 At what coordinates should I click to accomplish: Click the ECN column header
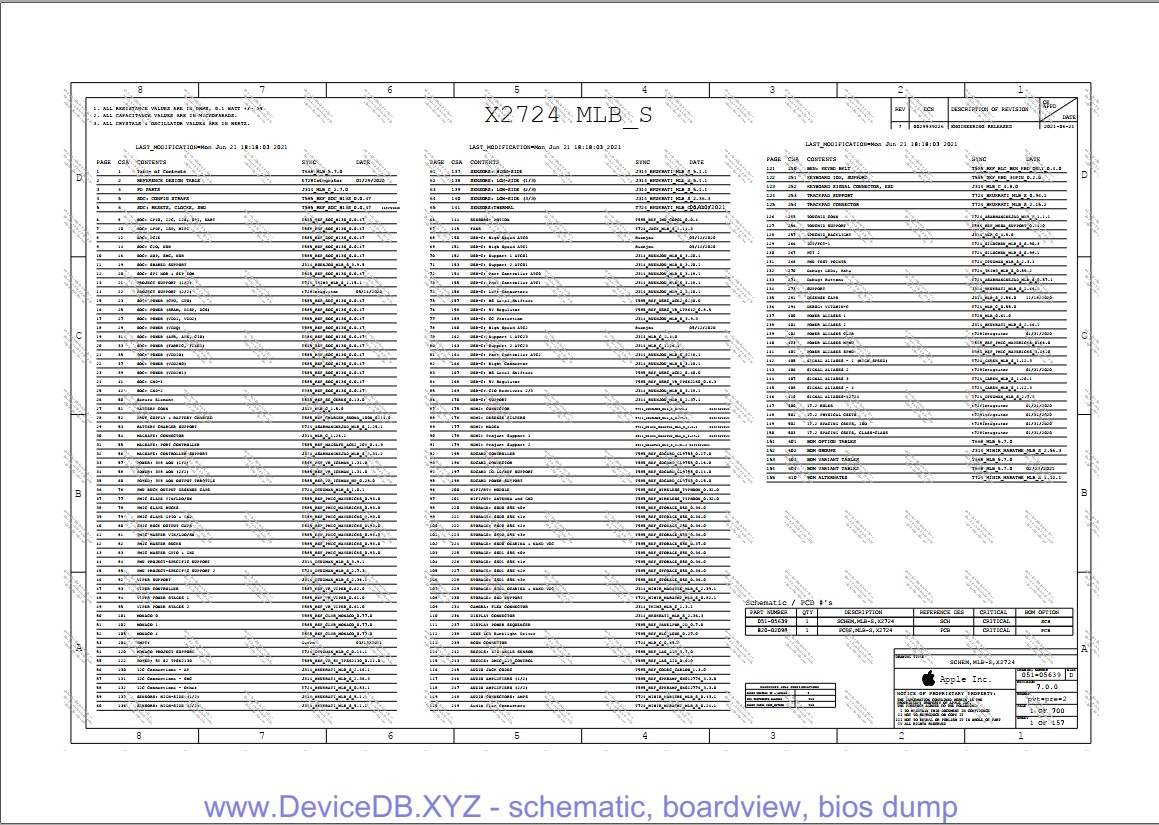click(928, 109)
